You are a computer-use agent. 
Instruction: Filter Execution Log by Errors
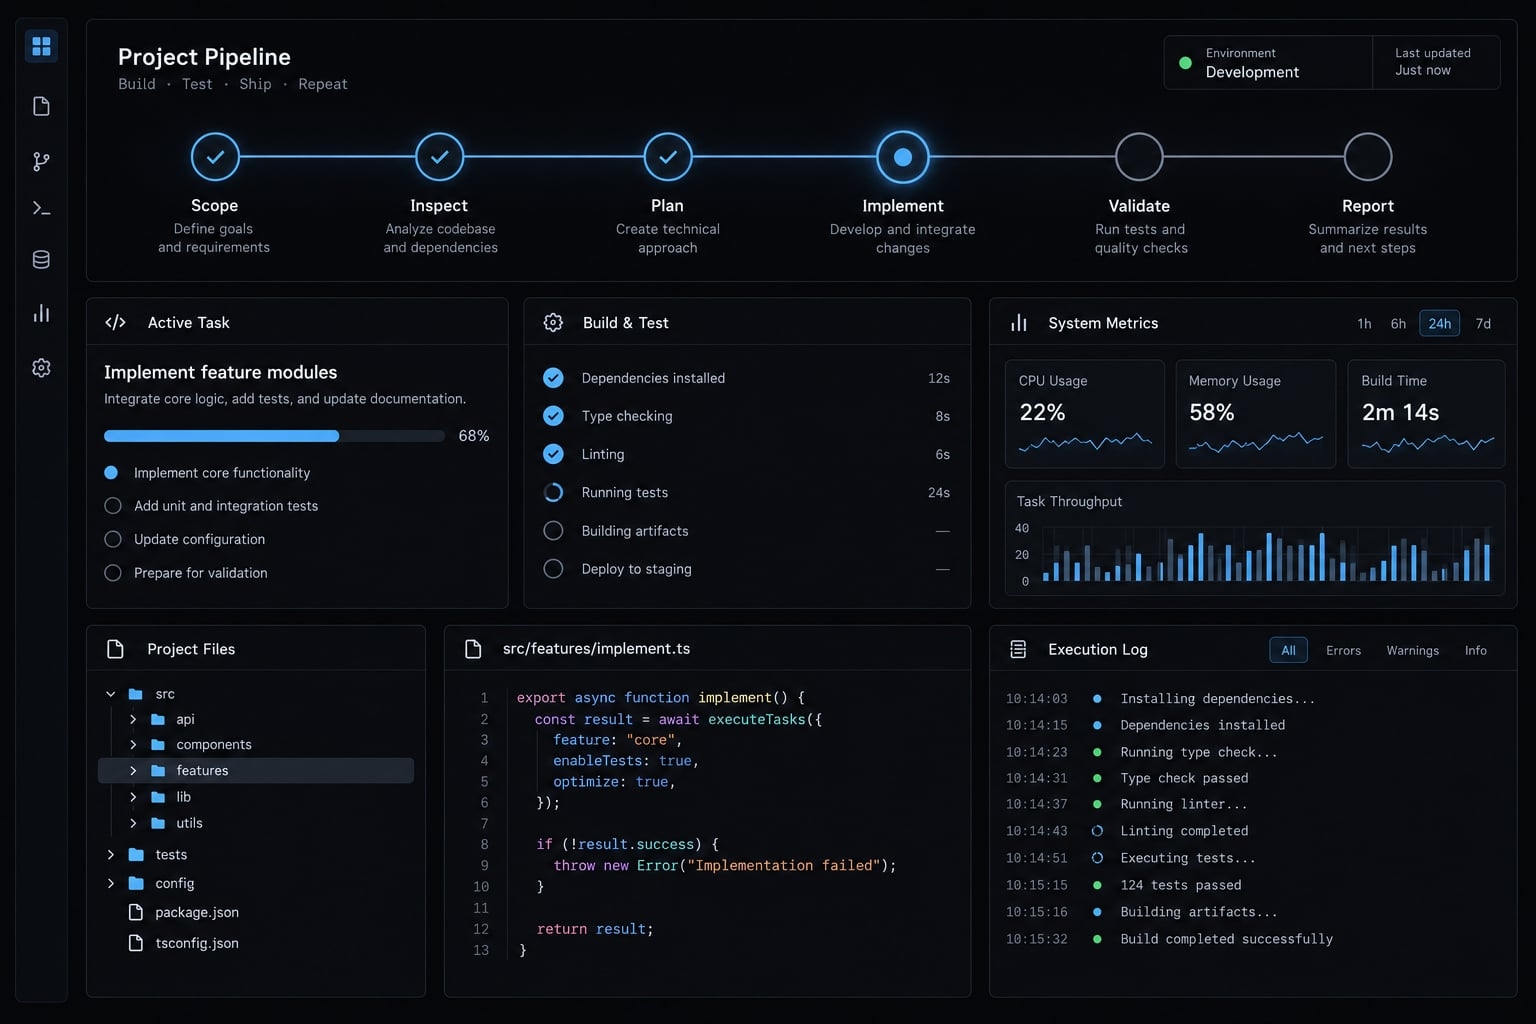pyautogui.click(x=1343, y=650)
